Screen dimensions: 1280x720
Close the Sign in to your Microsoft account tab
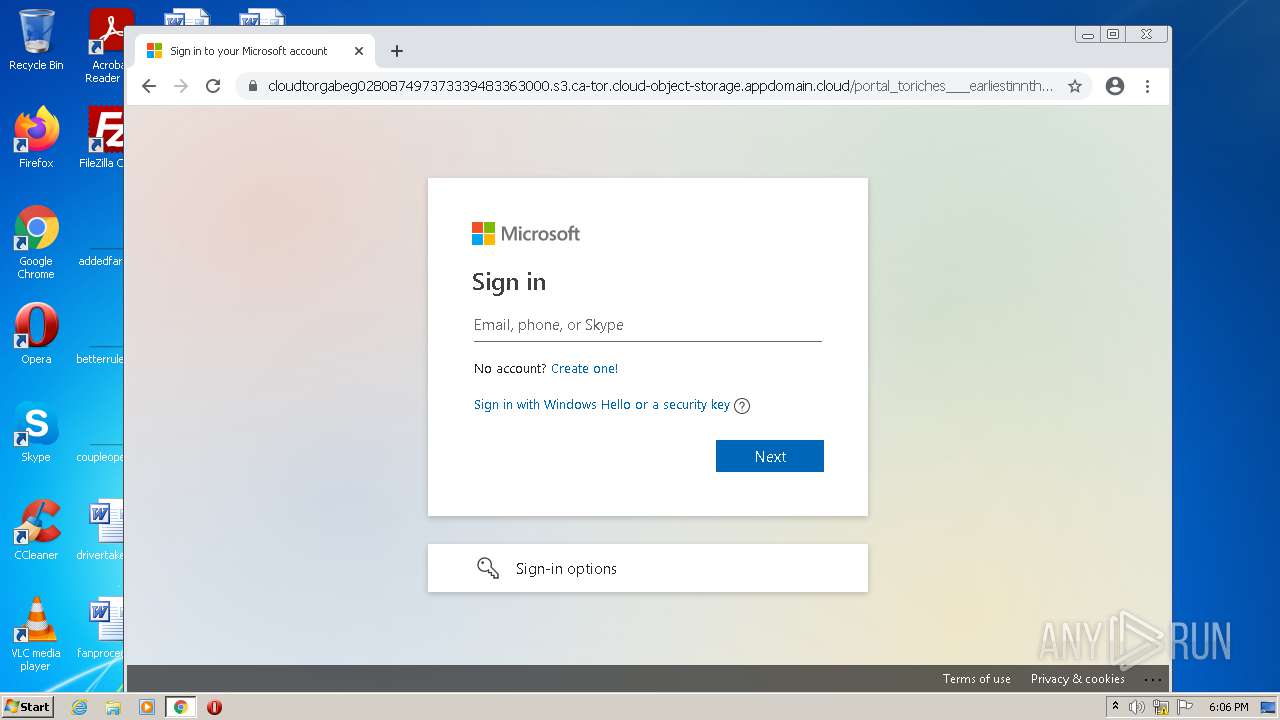pyautogui.click(x=359, y=51)
